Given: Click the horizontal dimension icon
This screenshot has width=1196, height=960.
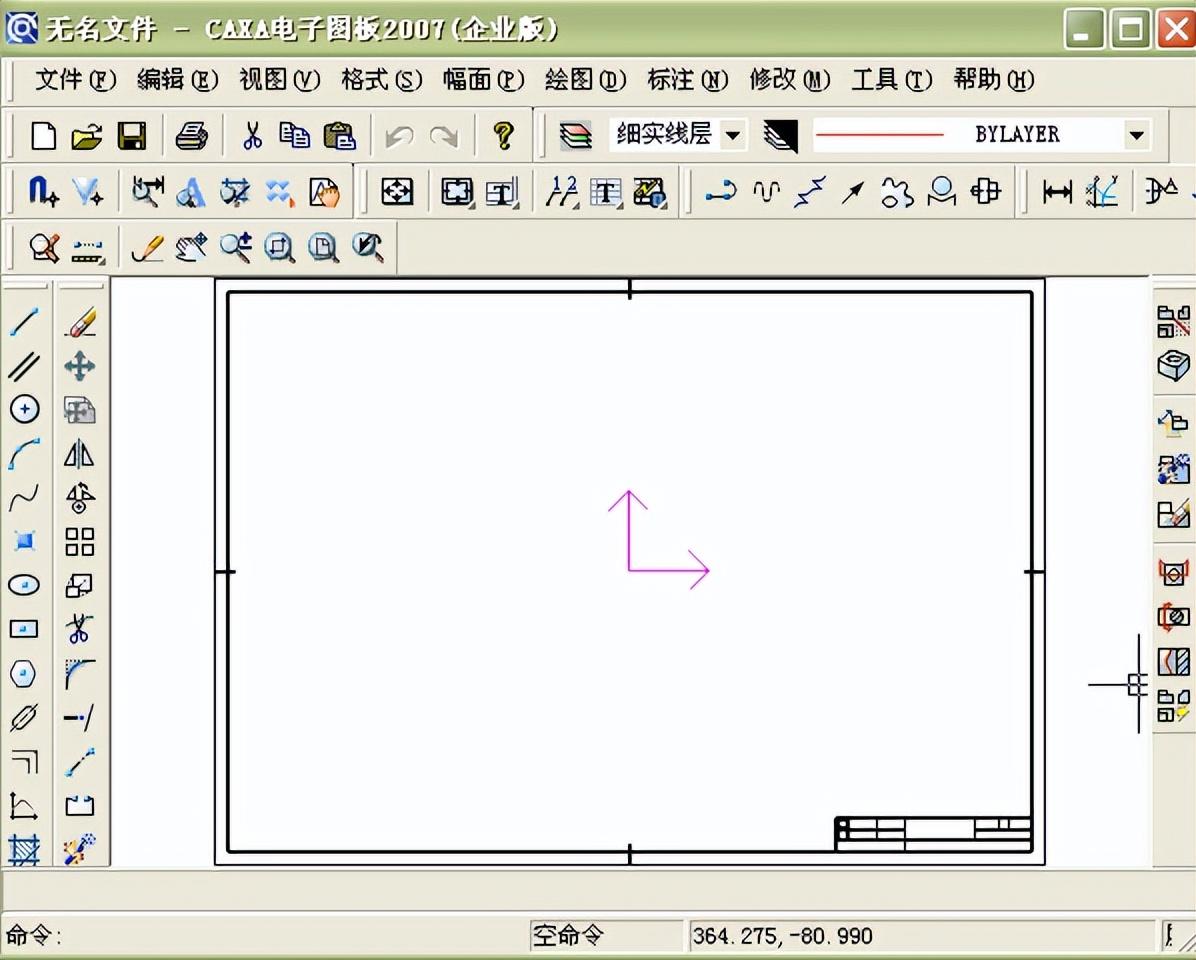Looking at the screenshot, I should click(x=1057, y=192).
